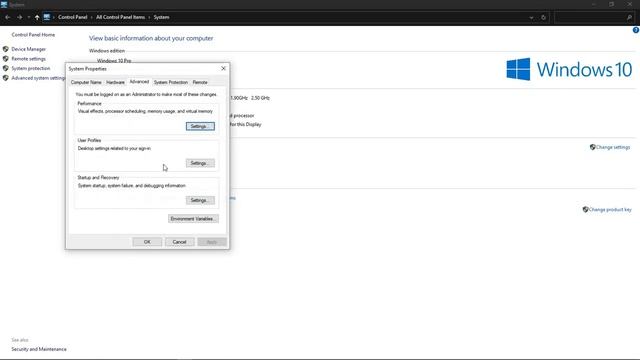This screenshot has width=640, height=360.
Task: Click shield icon beside Advanced system settings
Action: coord(6,78)
